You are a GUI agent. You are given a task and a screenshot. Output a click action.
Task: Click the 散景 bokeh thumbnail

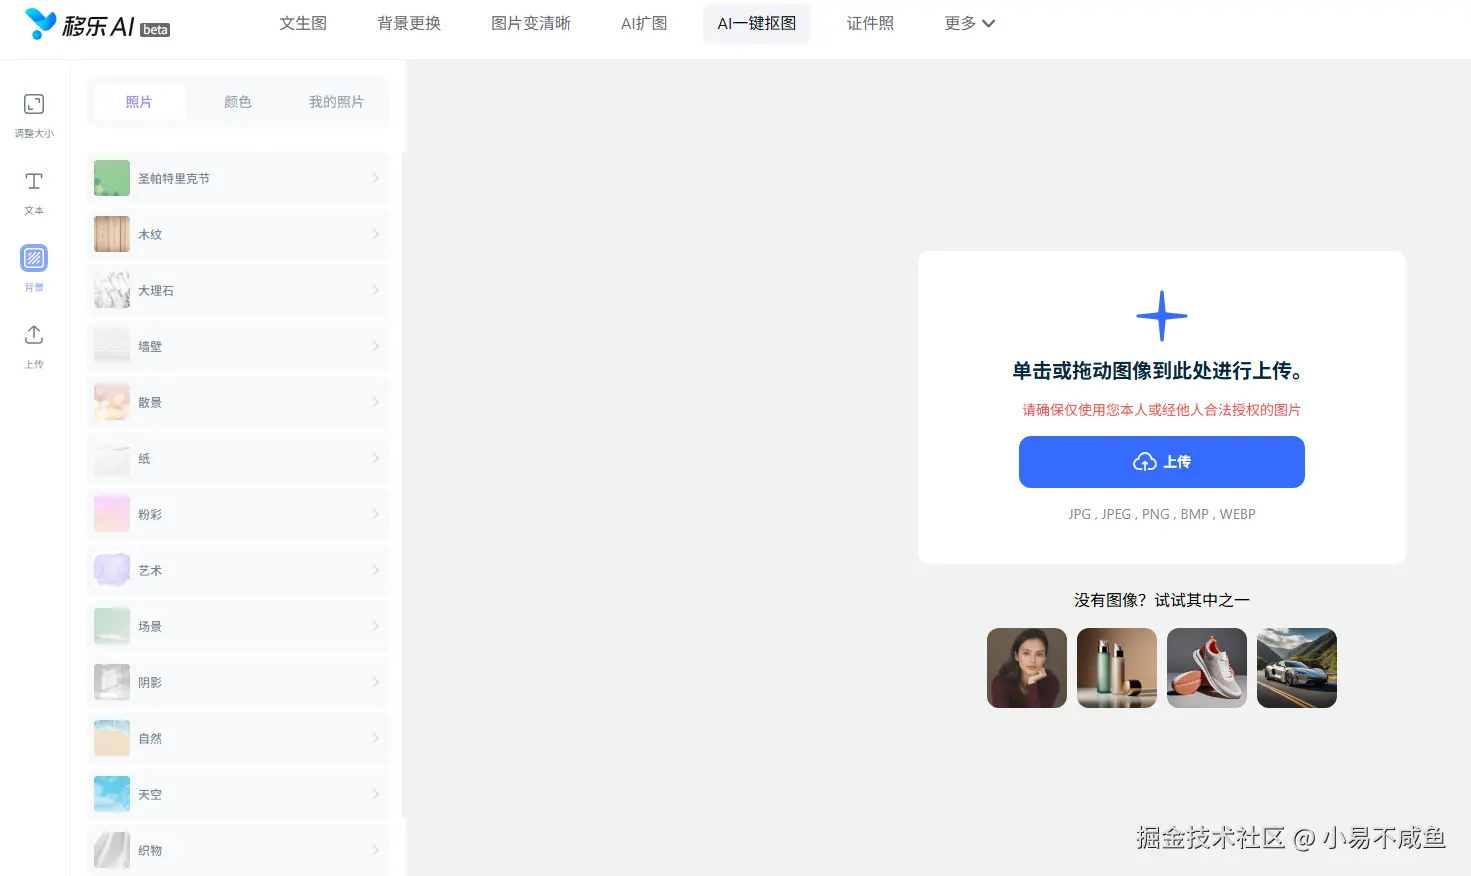pos(112,402)
